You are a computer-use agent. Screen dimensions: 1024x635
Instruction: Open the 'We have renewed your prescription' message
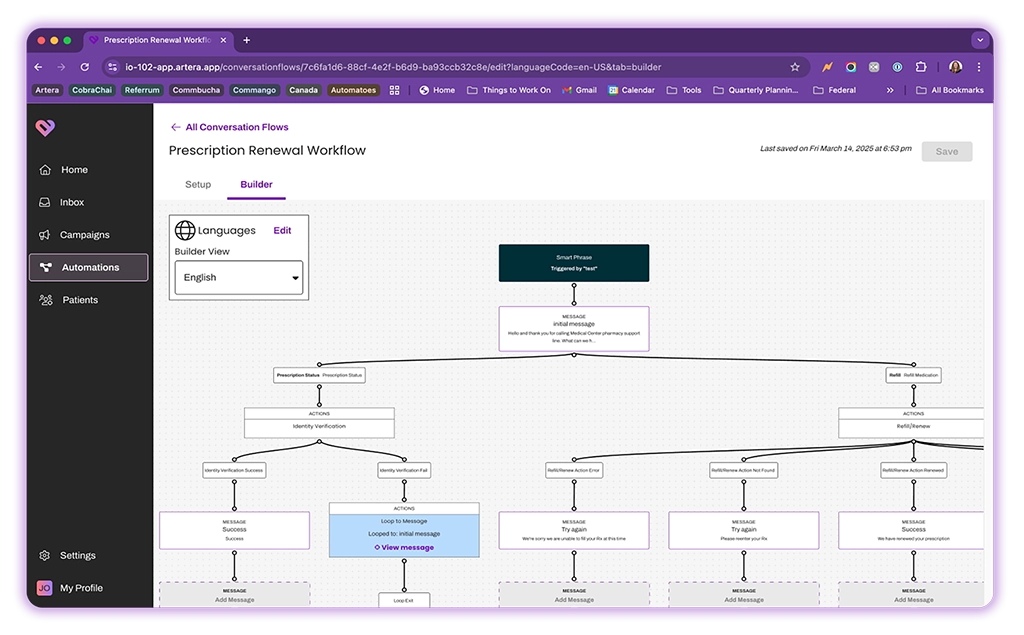point(911,530)
